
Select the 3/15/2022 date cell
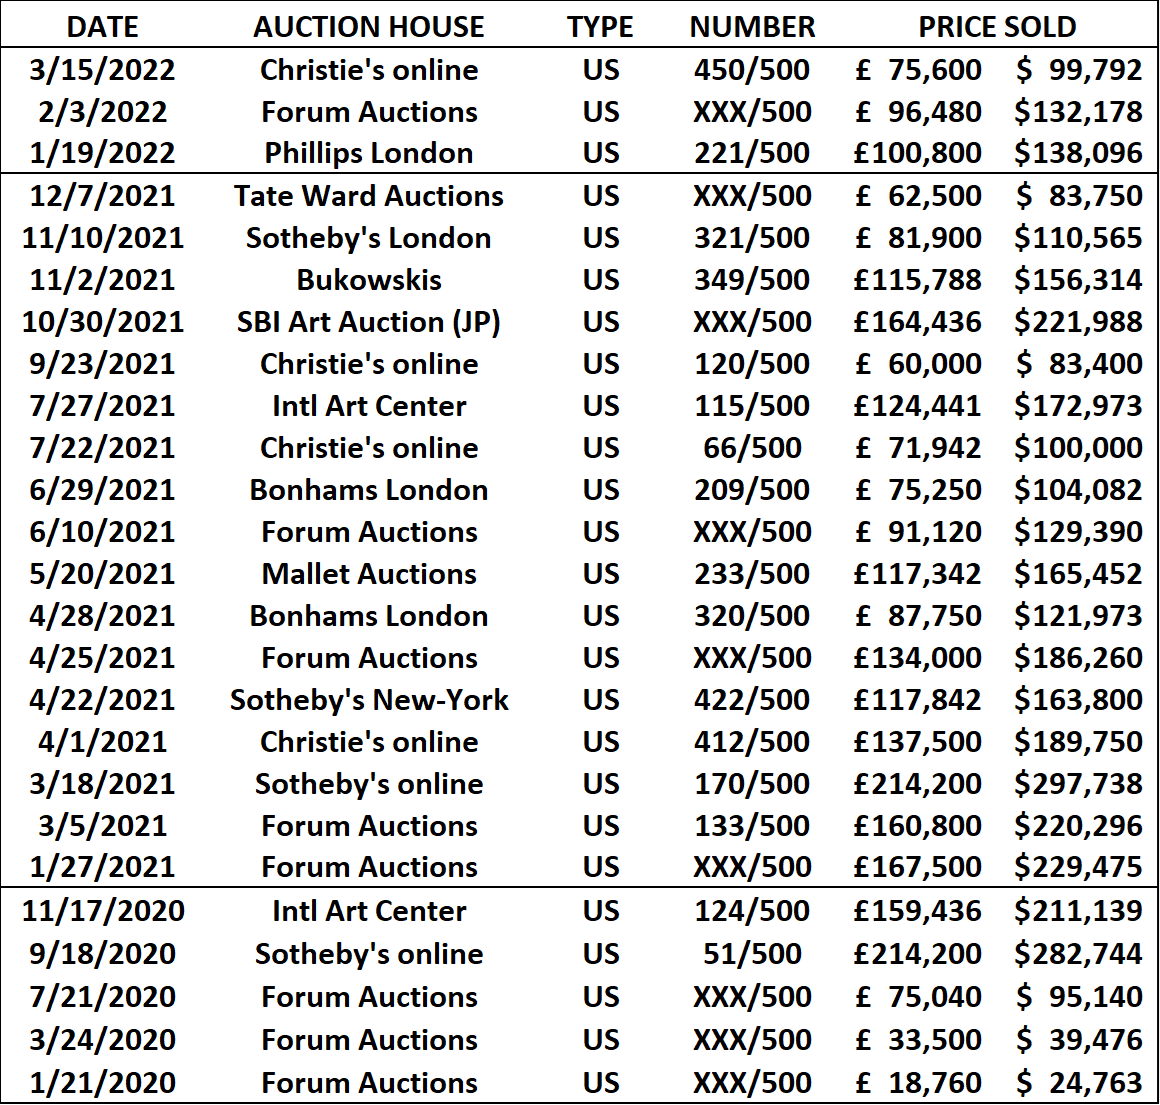coord(102,70)
